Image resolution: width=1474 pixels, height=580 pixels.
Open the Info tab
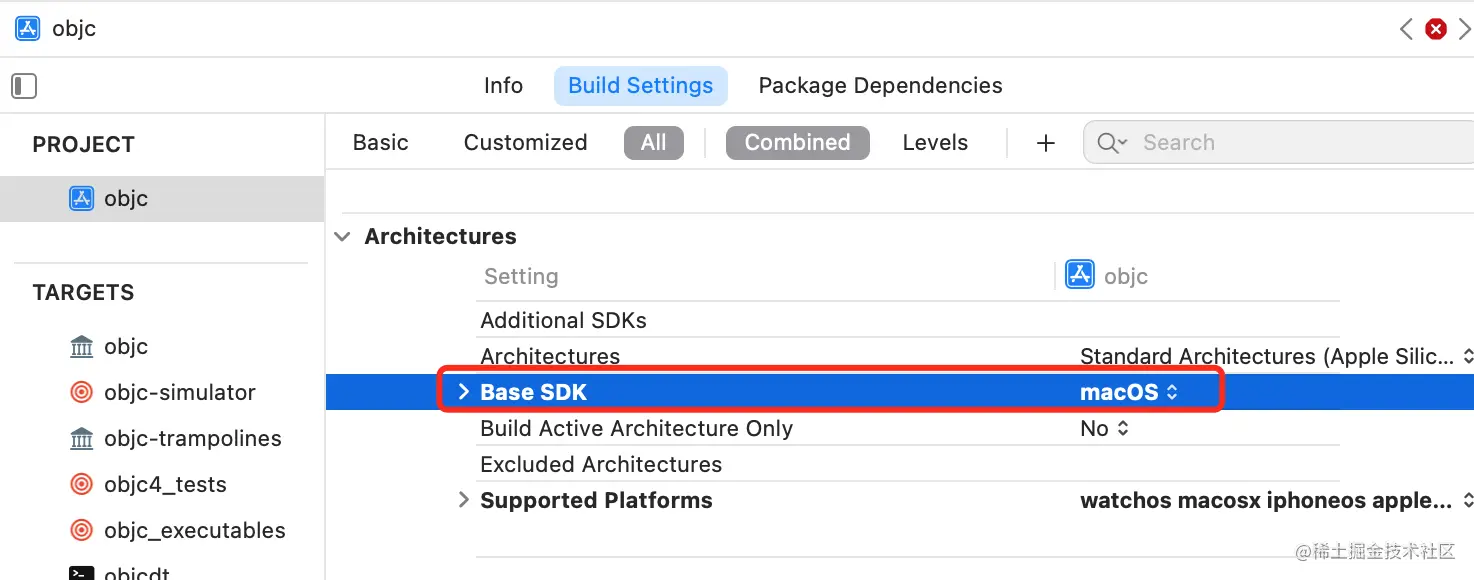[x=503, y=86]
